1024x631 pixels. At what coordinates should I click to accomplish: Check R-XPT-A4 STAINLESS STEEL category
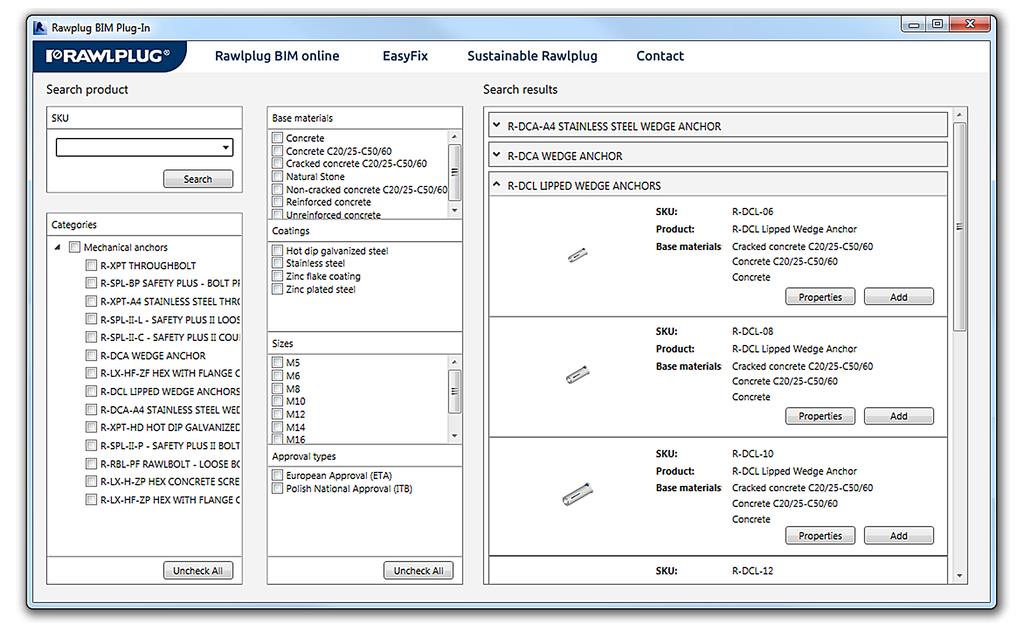click(x=91, y=301)
